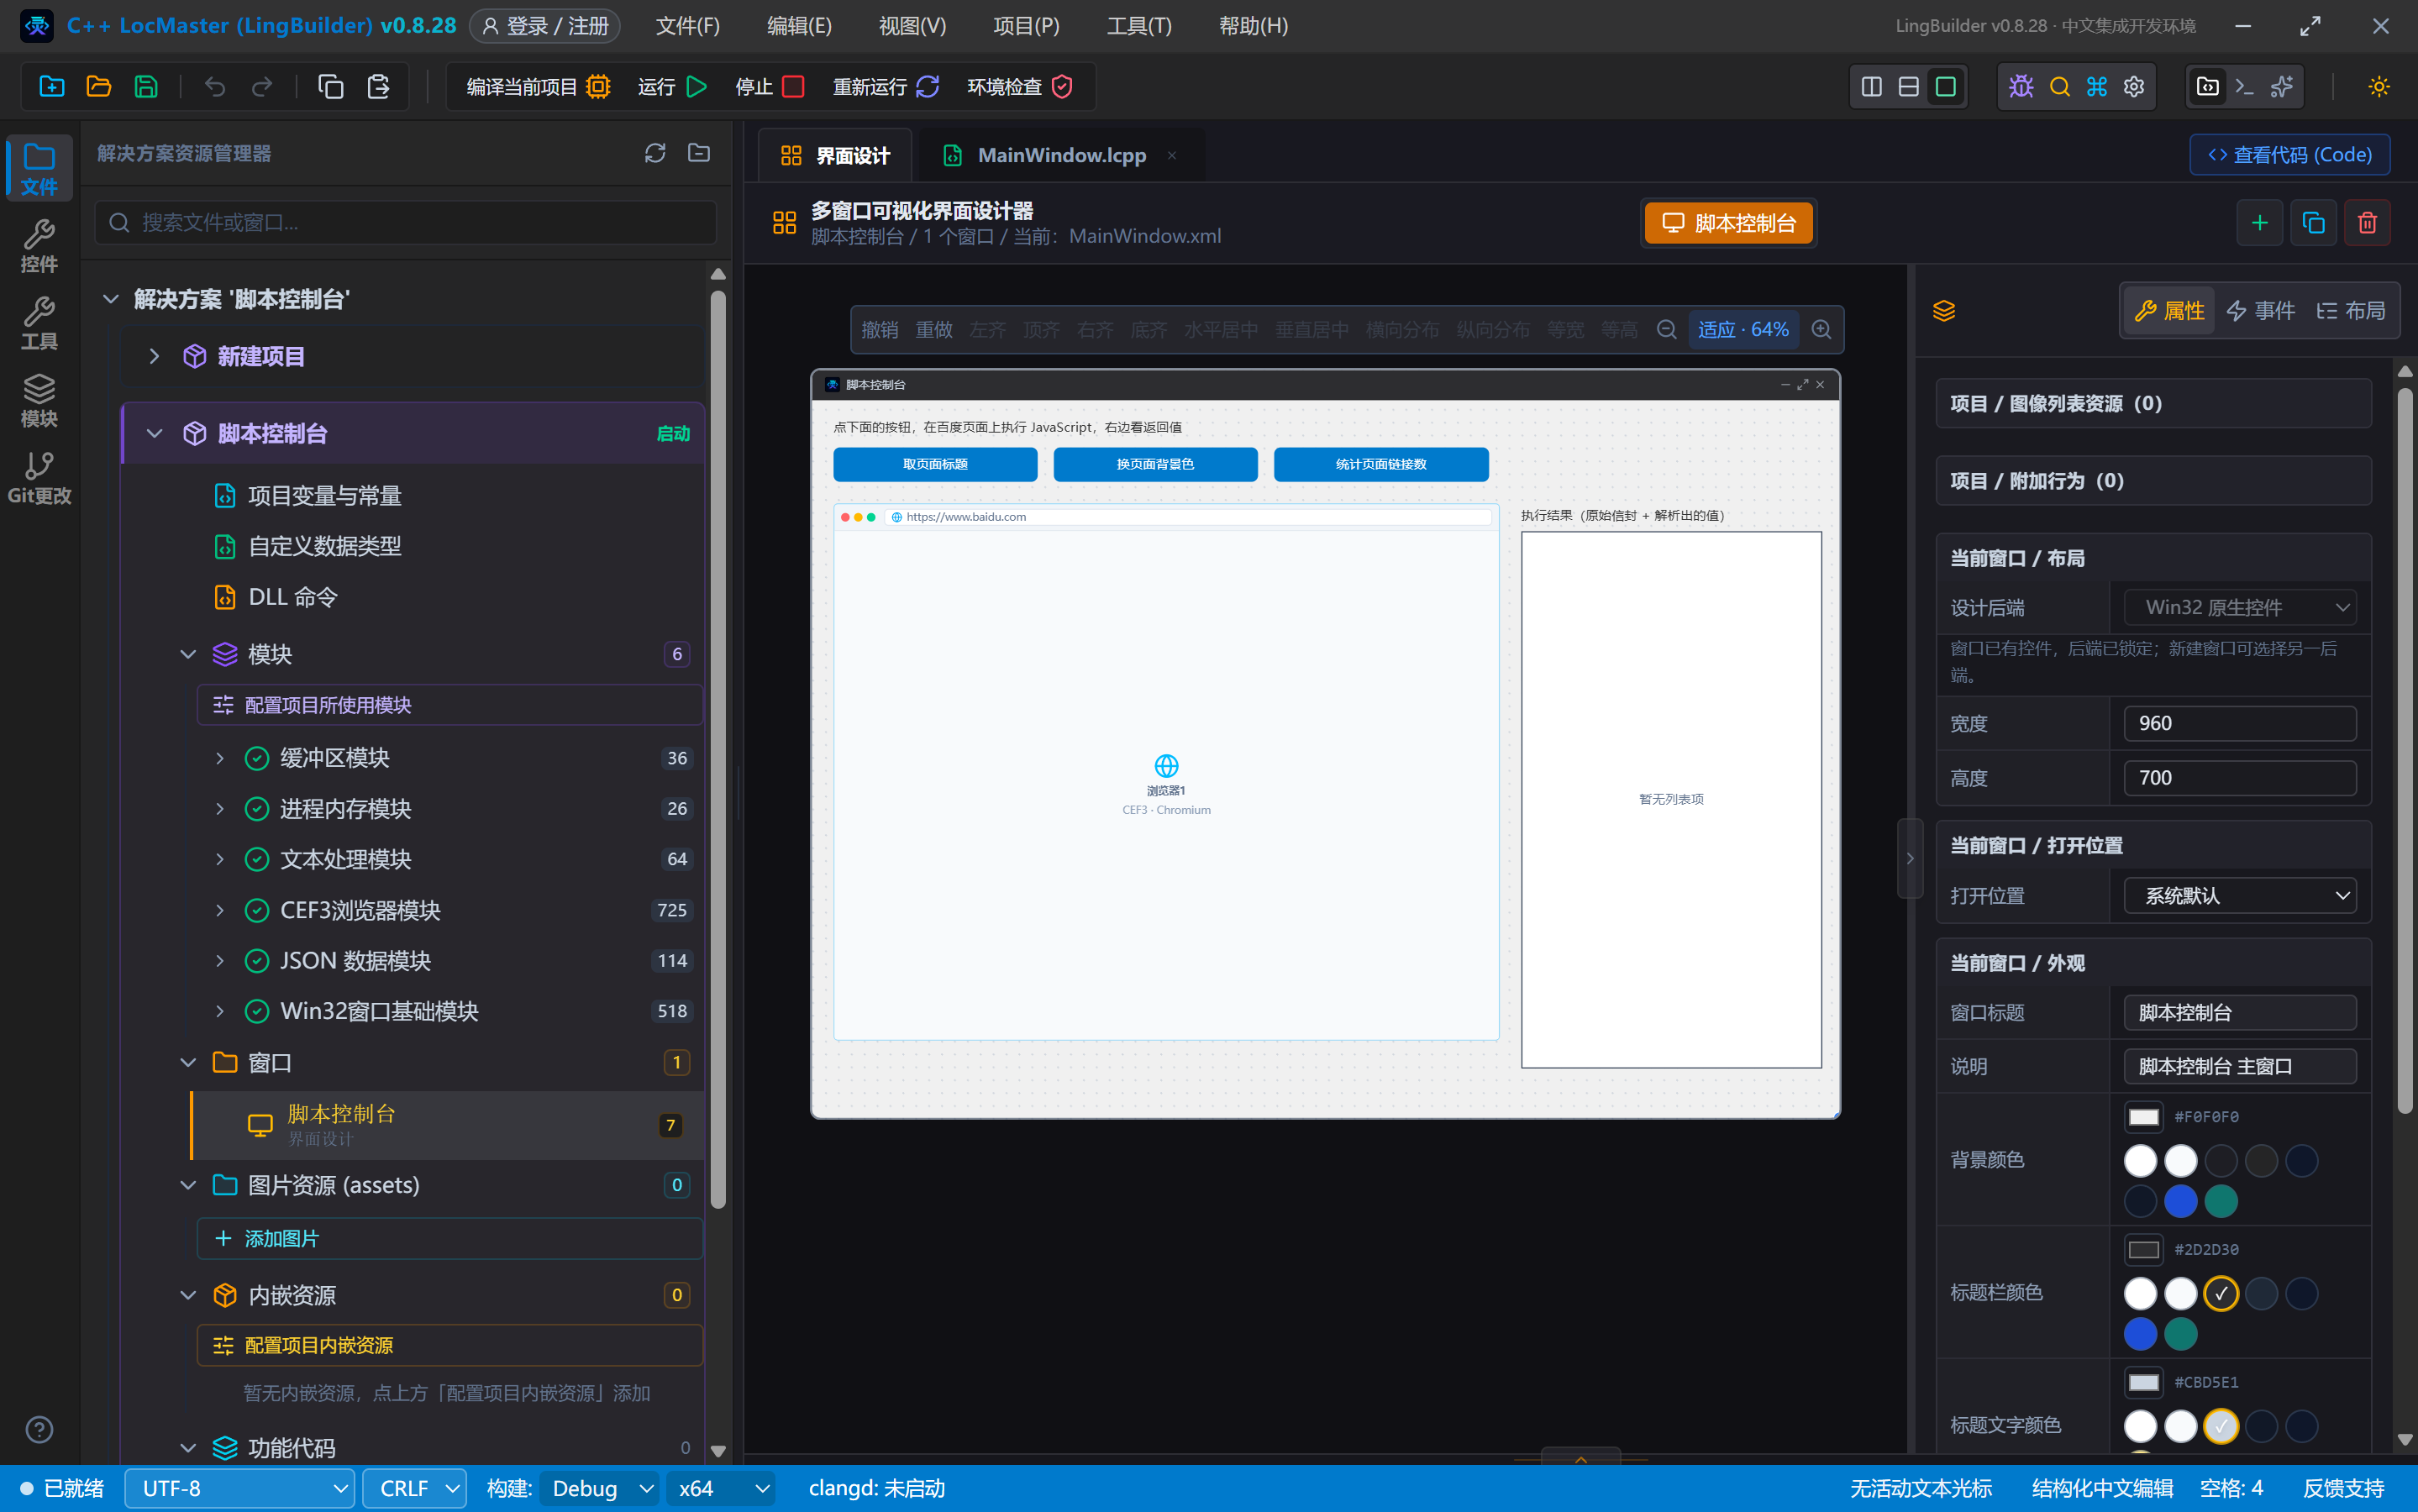This screenshot has height=1512, width=2418.
Task: Open the 控件 sidebar panel
Action: pos(39,246)
